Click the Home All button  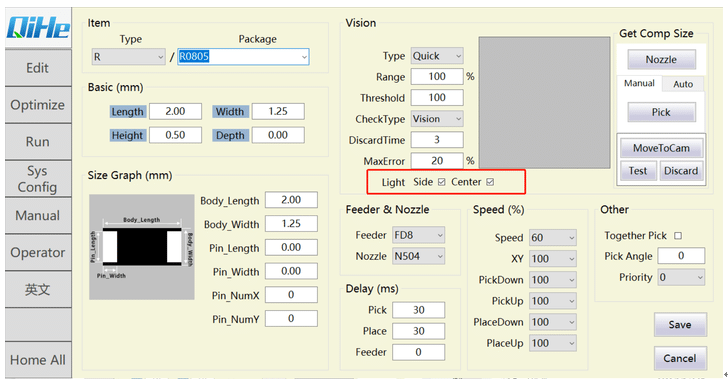point(38,360)
